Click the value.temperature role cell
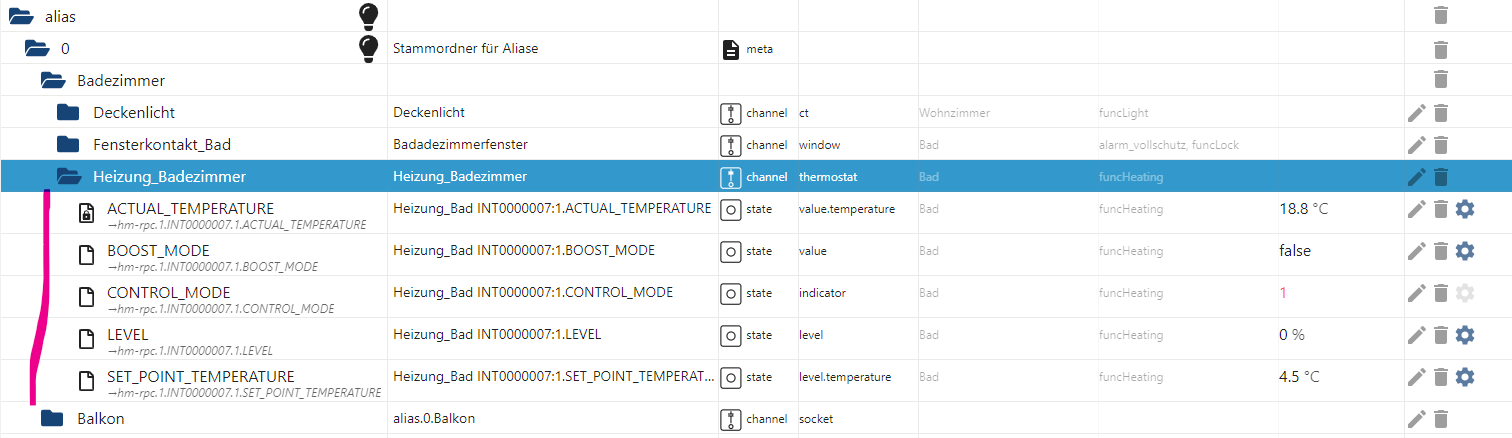 coord(846,209)
